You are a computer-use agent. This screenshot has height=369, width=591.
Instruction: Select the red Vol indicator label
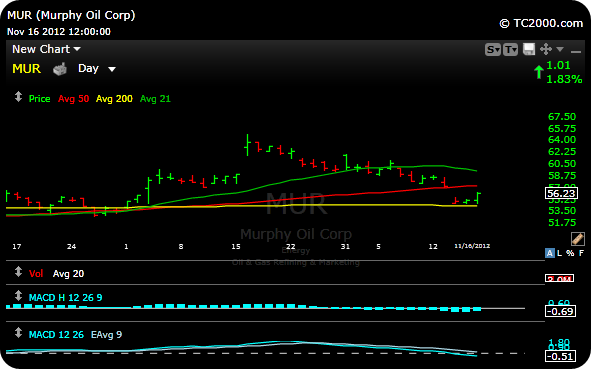36,274
